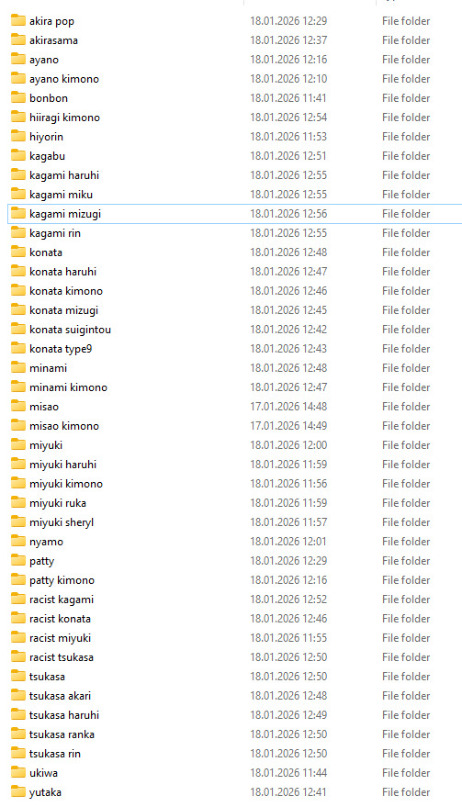Image resolution: width=462 pixels, height=807 pixels.
Task: Select the tsukasa akari folder name
Action: (60, 696)
